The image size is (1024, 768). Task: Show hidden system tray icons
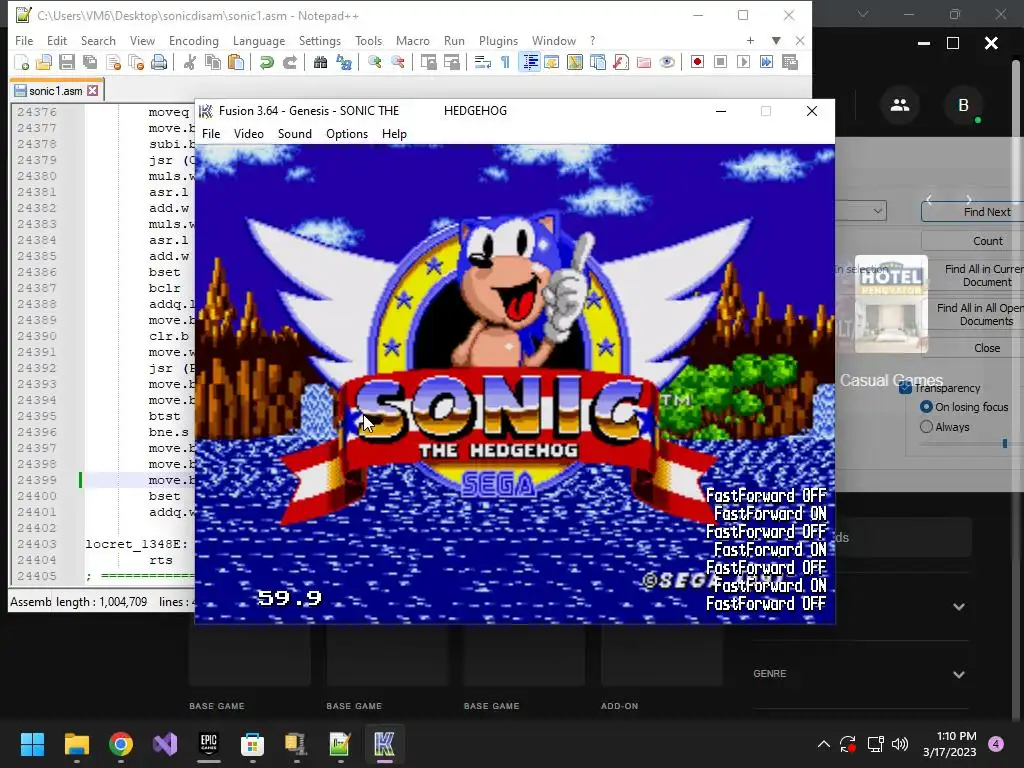(824, 744)
